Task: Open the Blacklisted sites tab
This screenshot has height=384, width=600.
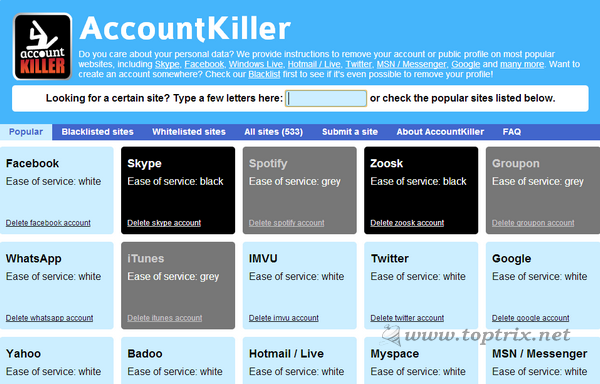Action: point(98,132)
